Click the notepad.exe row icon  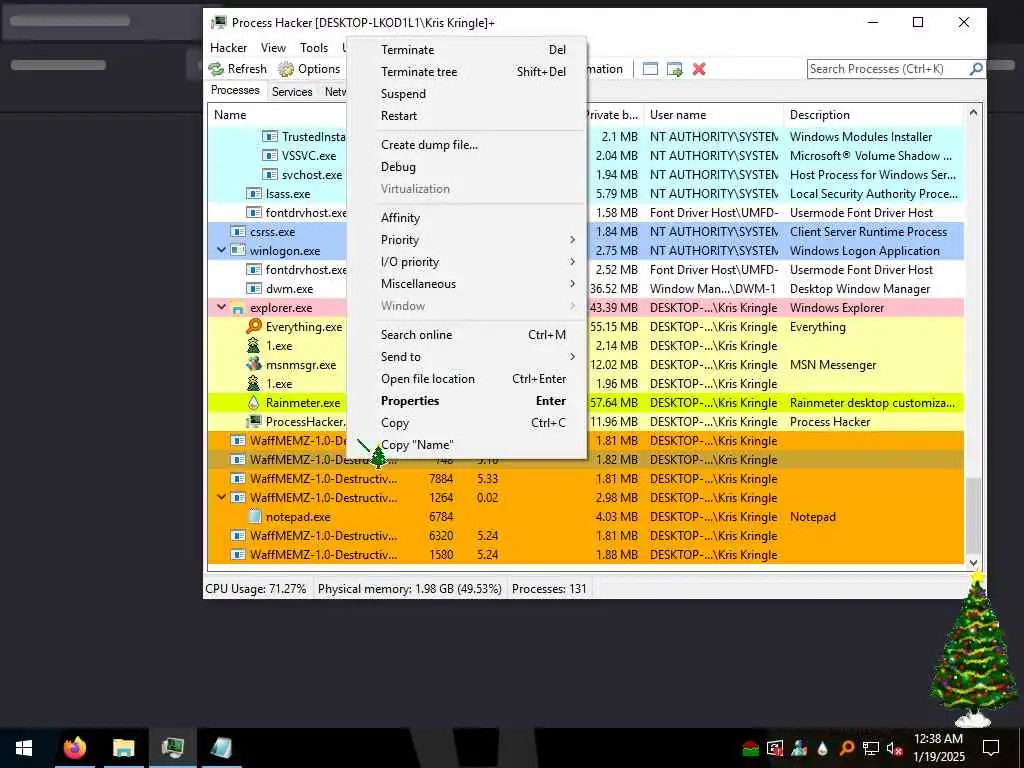254,517
